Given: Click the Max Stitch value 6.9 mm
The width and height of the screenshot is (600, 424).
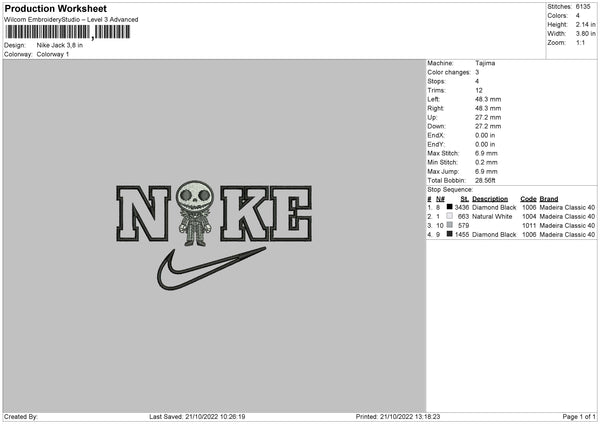Looking at the screenshot, I should [486, 153].
